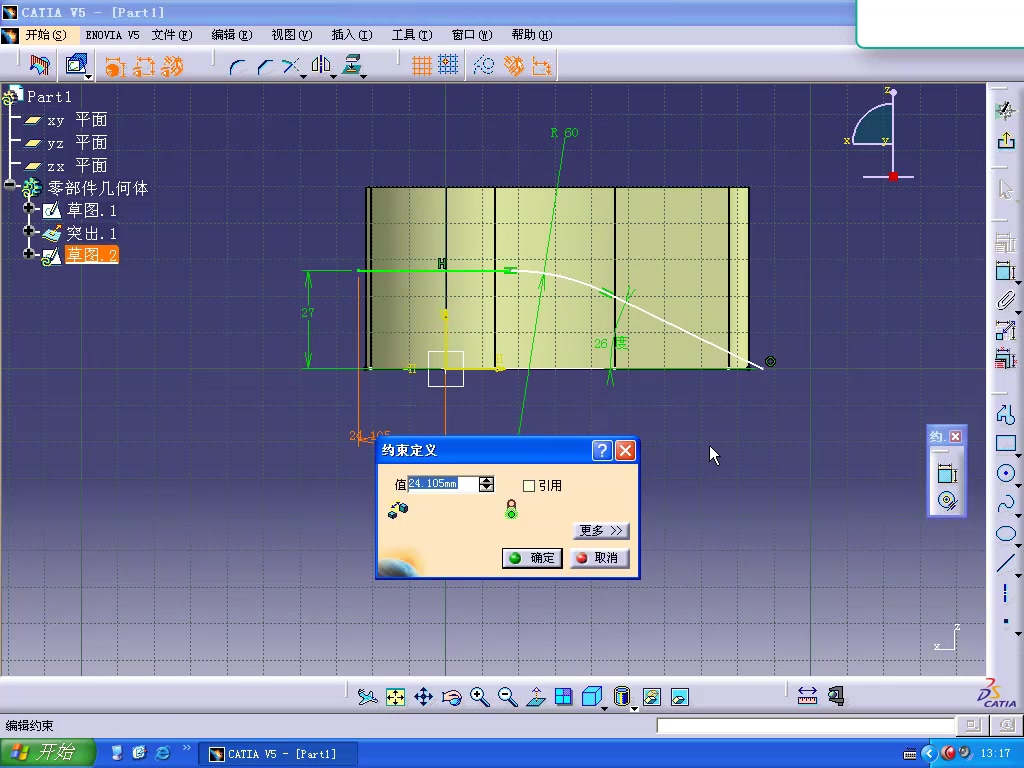This screenshot has height=768, width=1024.
Task: Select the Pan view icon
Action: tap(424, 697)
